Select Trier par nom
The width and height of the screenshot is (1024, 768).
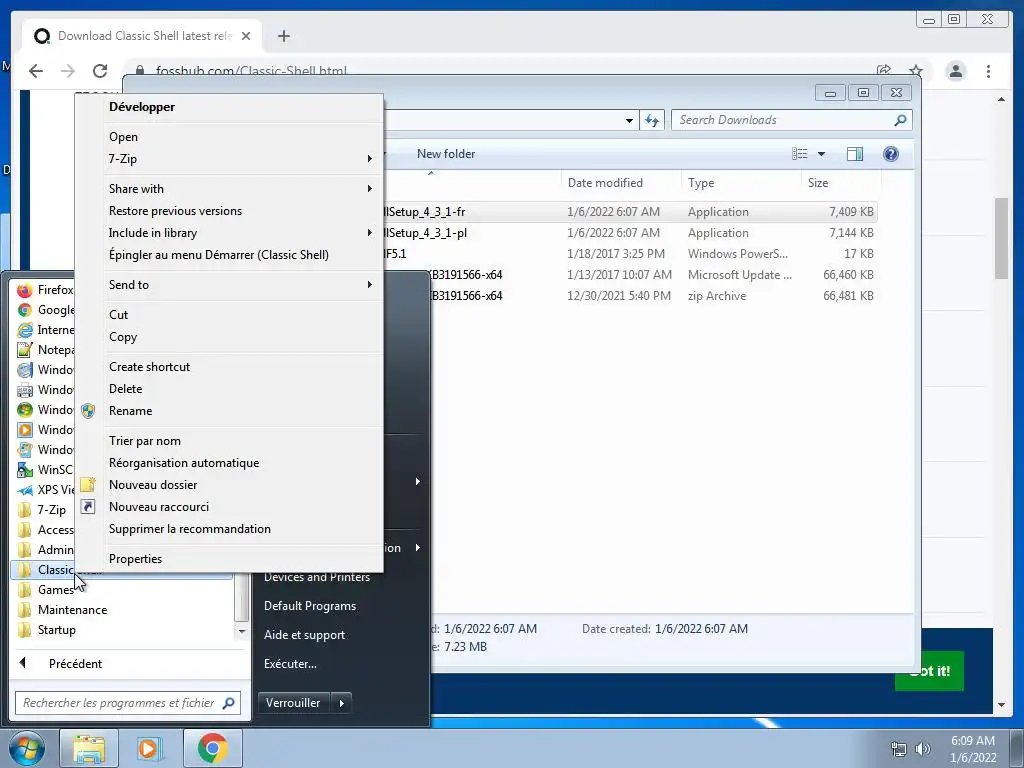pyautogui.click(x=145, y=441)
